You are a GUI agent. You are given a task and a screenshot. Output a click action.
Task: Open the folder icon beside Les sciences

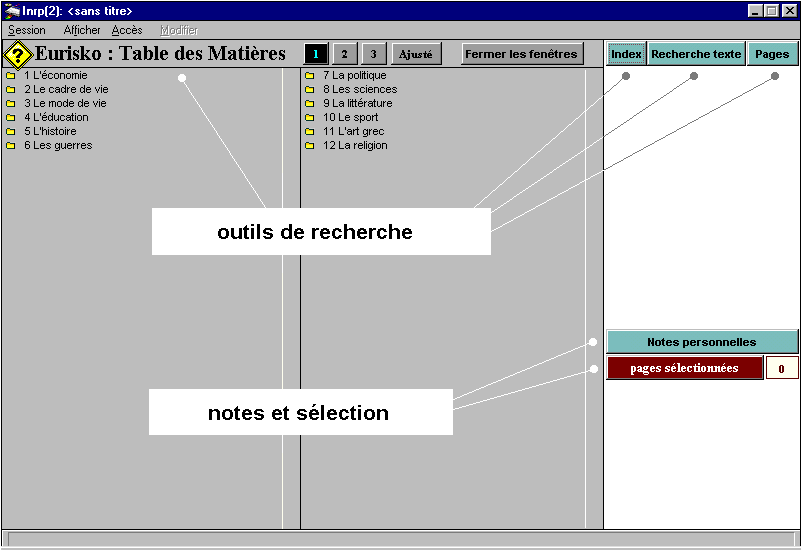coord(310,89)
